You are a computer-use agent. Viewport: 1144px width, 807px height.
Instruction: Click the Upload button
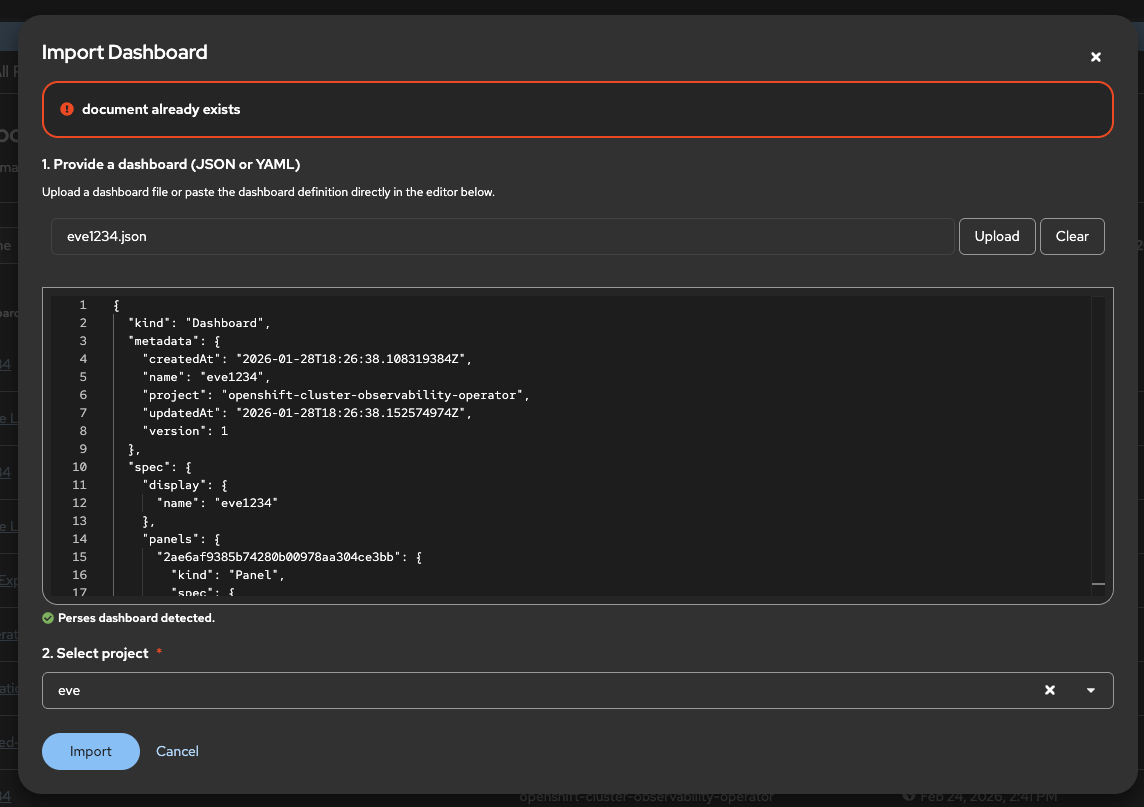[x=997, y=236]
